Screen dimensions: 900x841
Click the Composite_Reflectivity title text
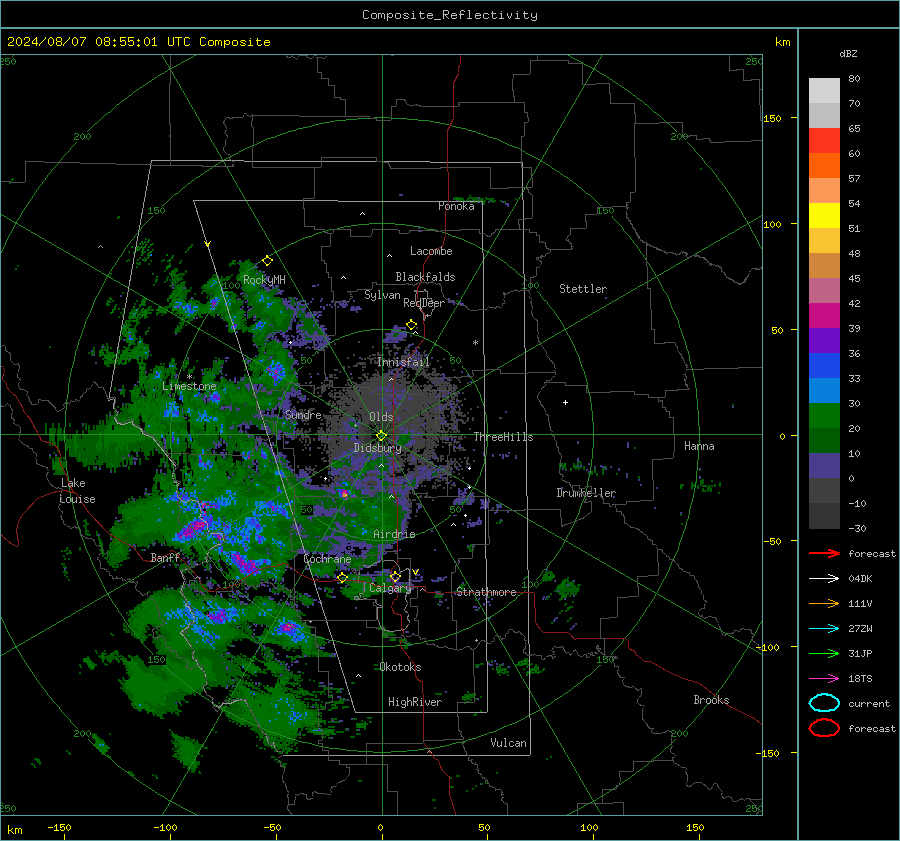tap(449, 15)
